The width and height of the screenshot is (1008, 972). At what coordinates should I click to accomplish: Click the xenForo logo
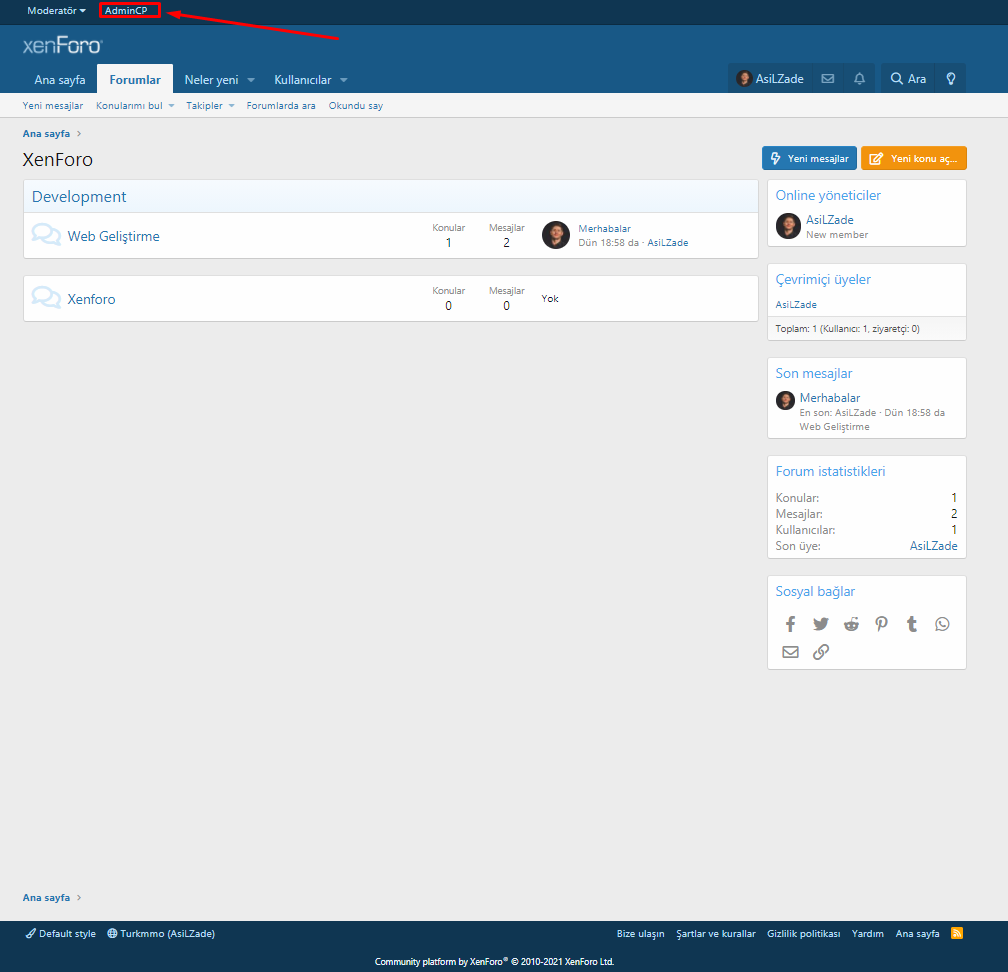[x=62, y=45]
